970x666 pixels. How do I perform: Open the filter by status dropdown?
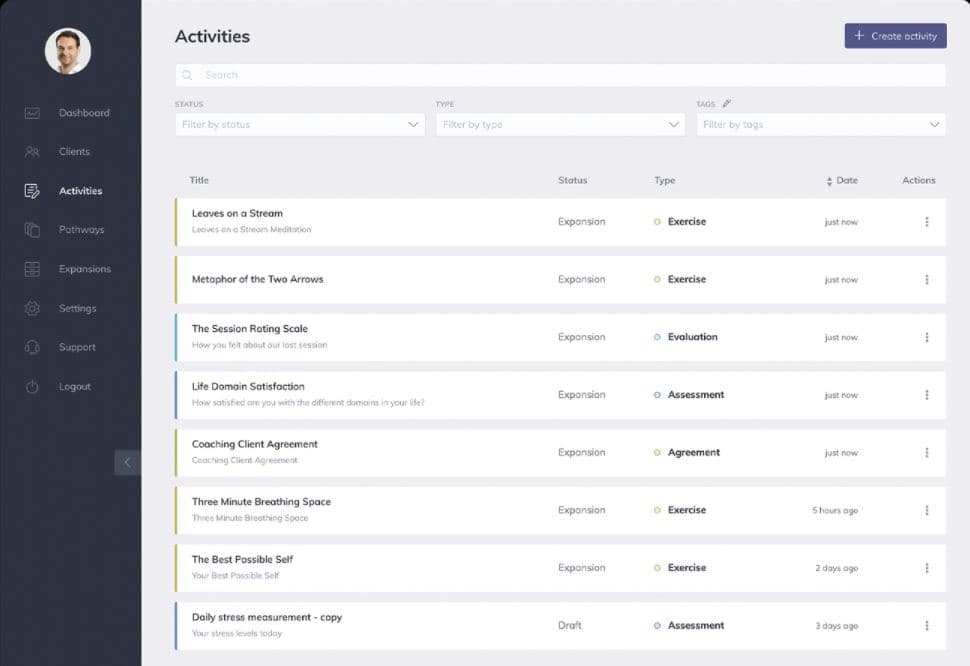coord(299,124)
